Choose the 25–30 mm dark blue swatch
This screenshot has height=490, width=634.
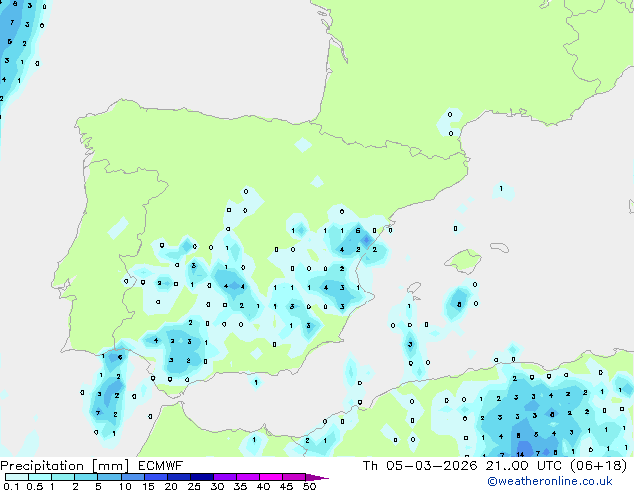click(201, 477)
